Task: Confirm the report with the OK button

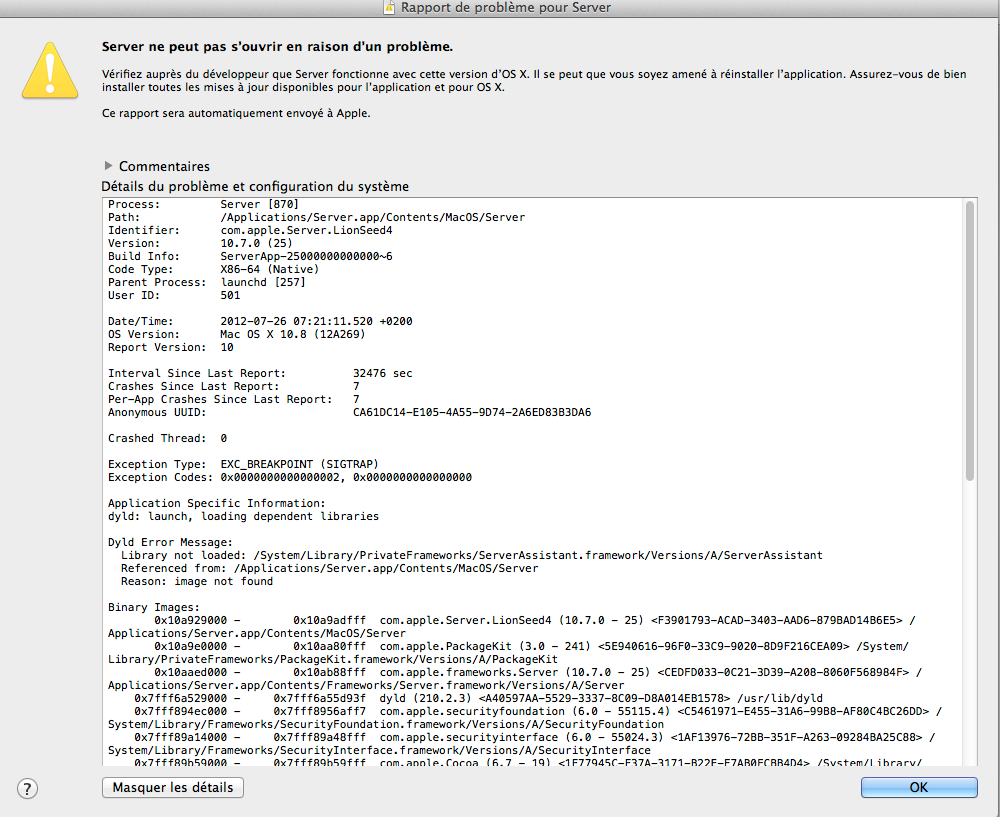Action: [x=919, y=788]
